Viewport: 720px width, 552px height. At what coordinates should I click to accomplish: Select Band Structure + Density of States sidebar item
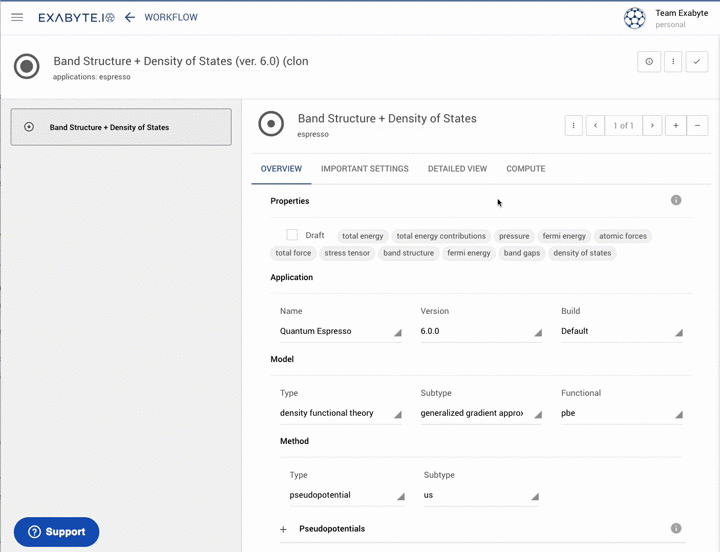(120, 127)
